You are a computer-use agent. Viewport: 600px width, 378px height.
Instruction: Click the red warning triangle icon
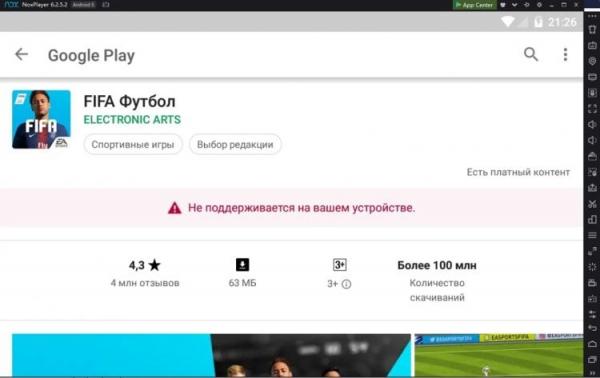174,208
